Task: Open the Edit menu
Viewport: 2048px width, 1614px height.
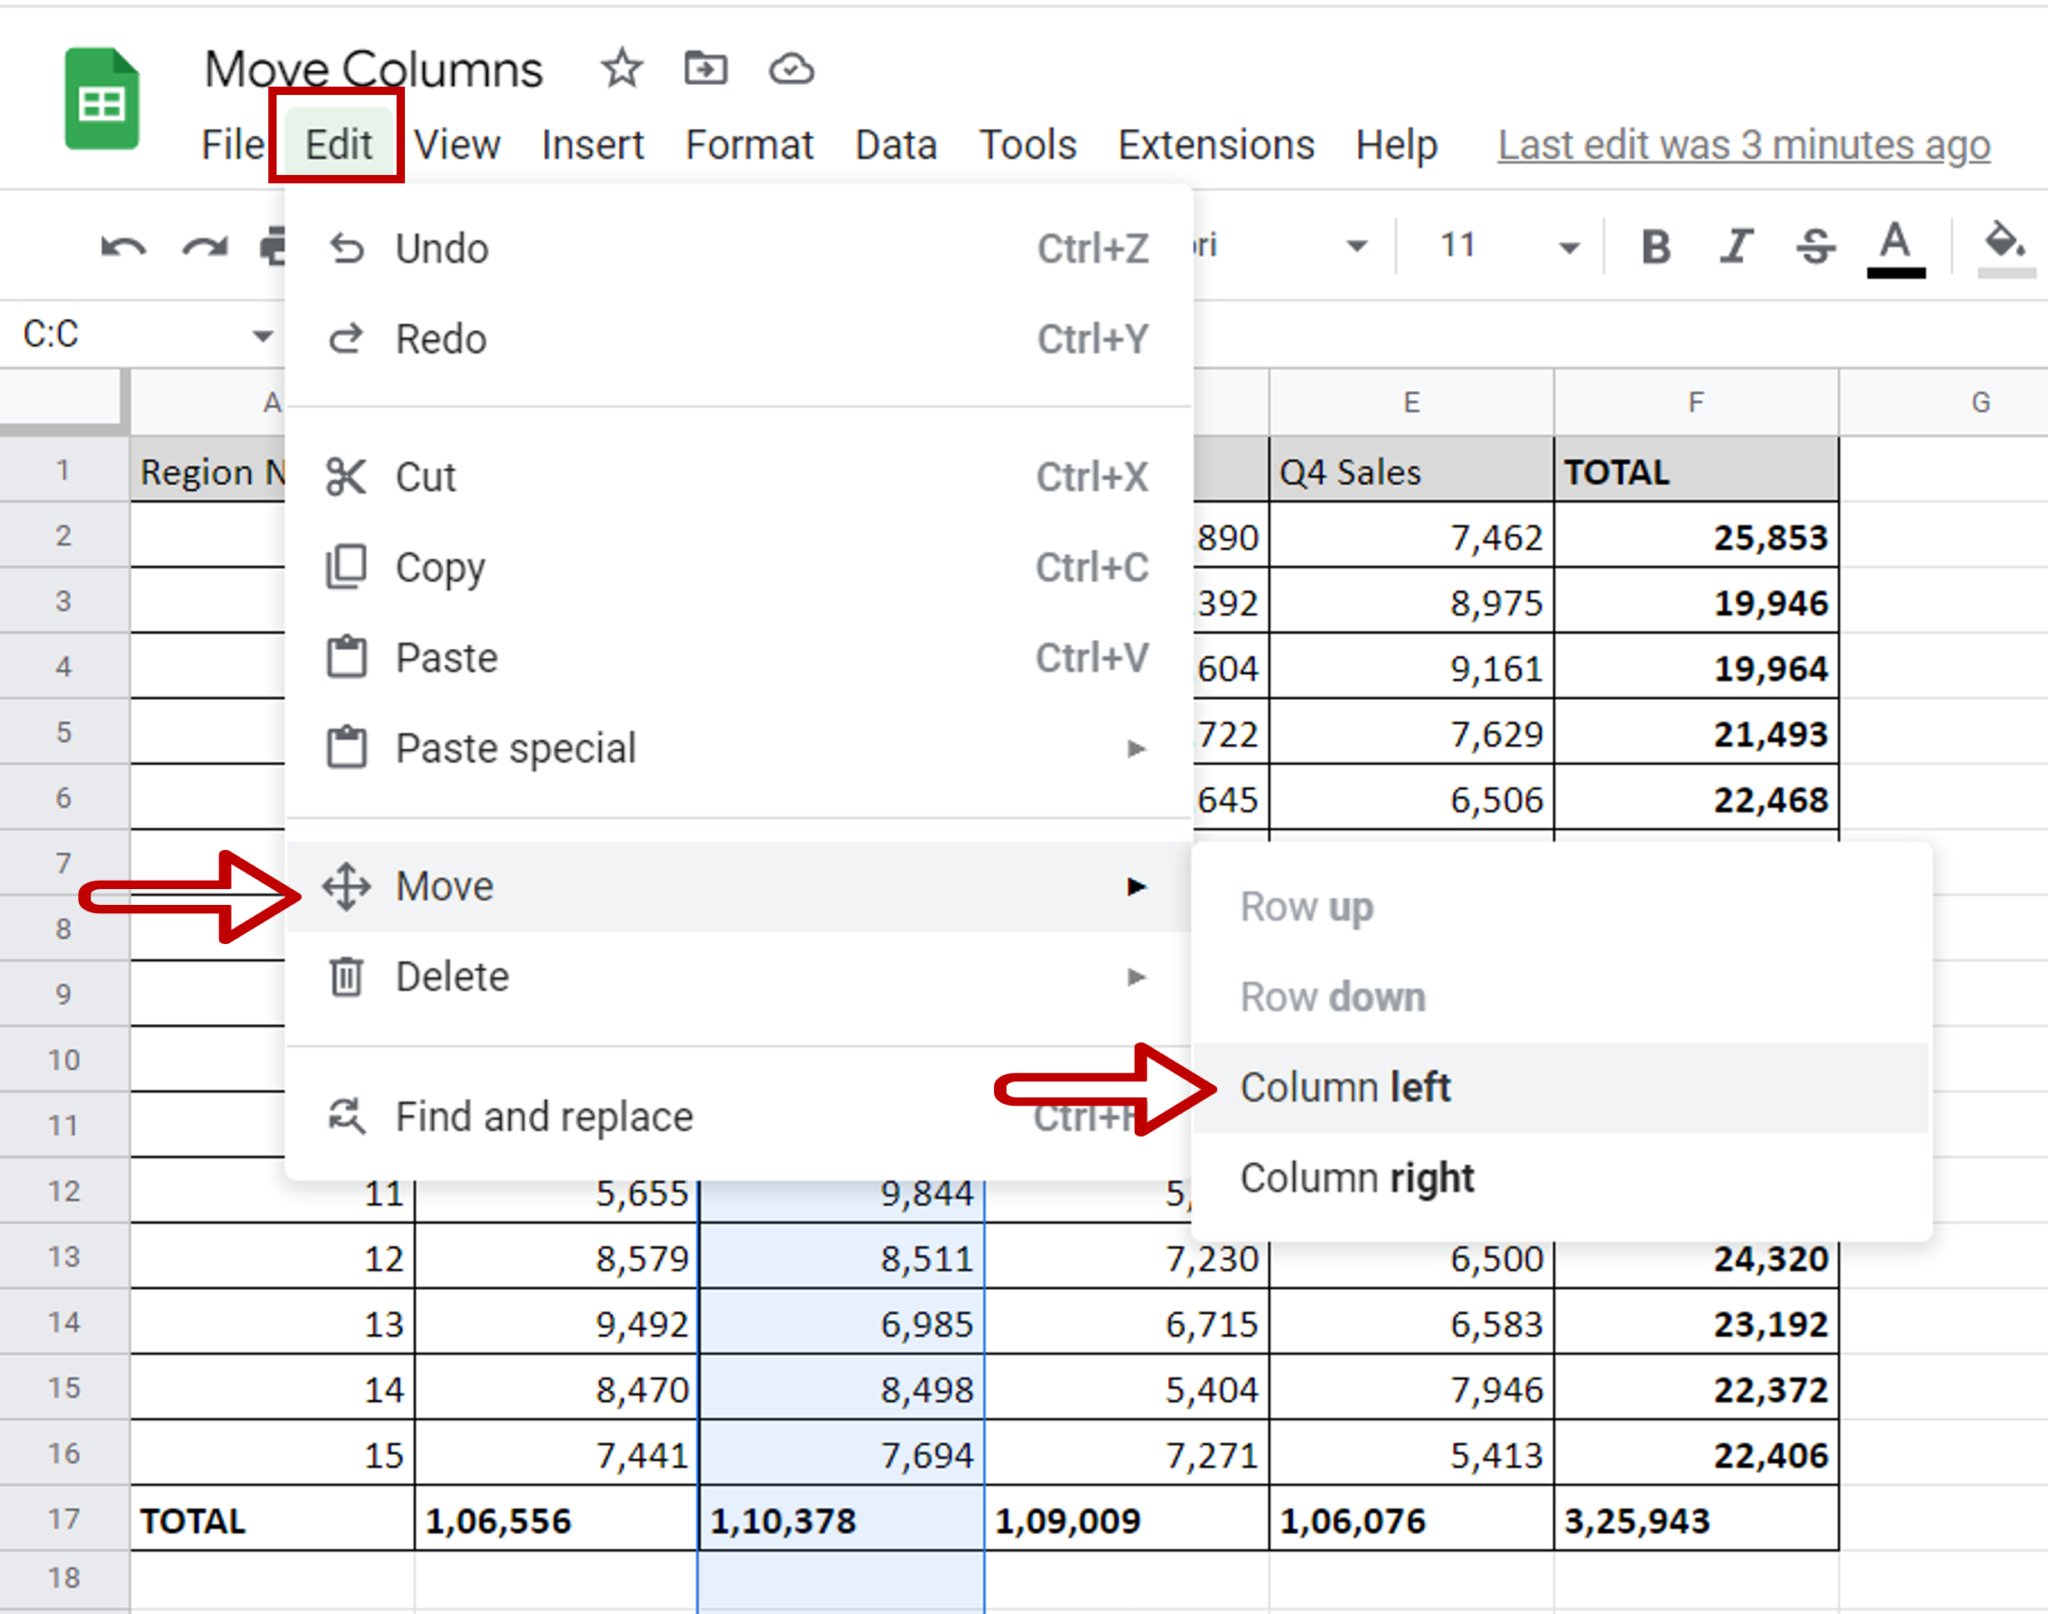Action: 338,145
